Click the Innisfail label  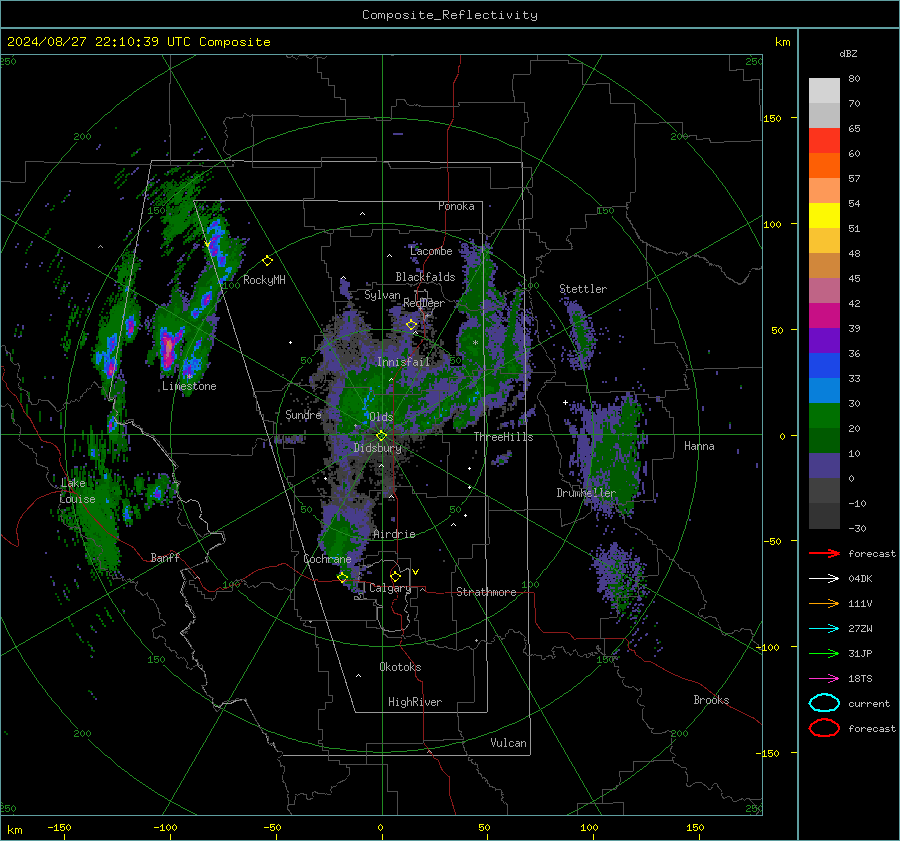404,362
